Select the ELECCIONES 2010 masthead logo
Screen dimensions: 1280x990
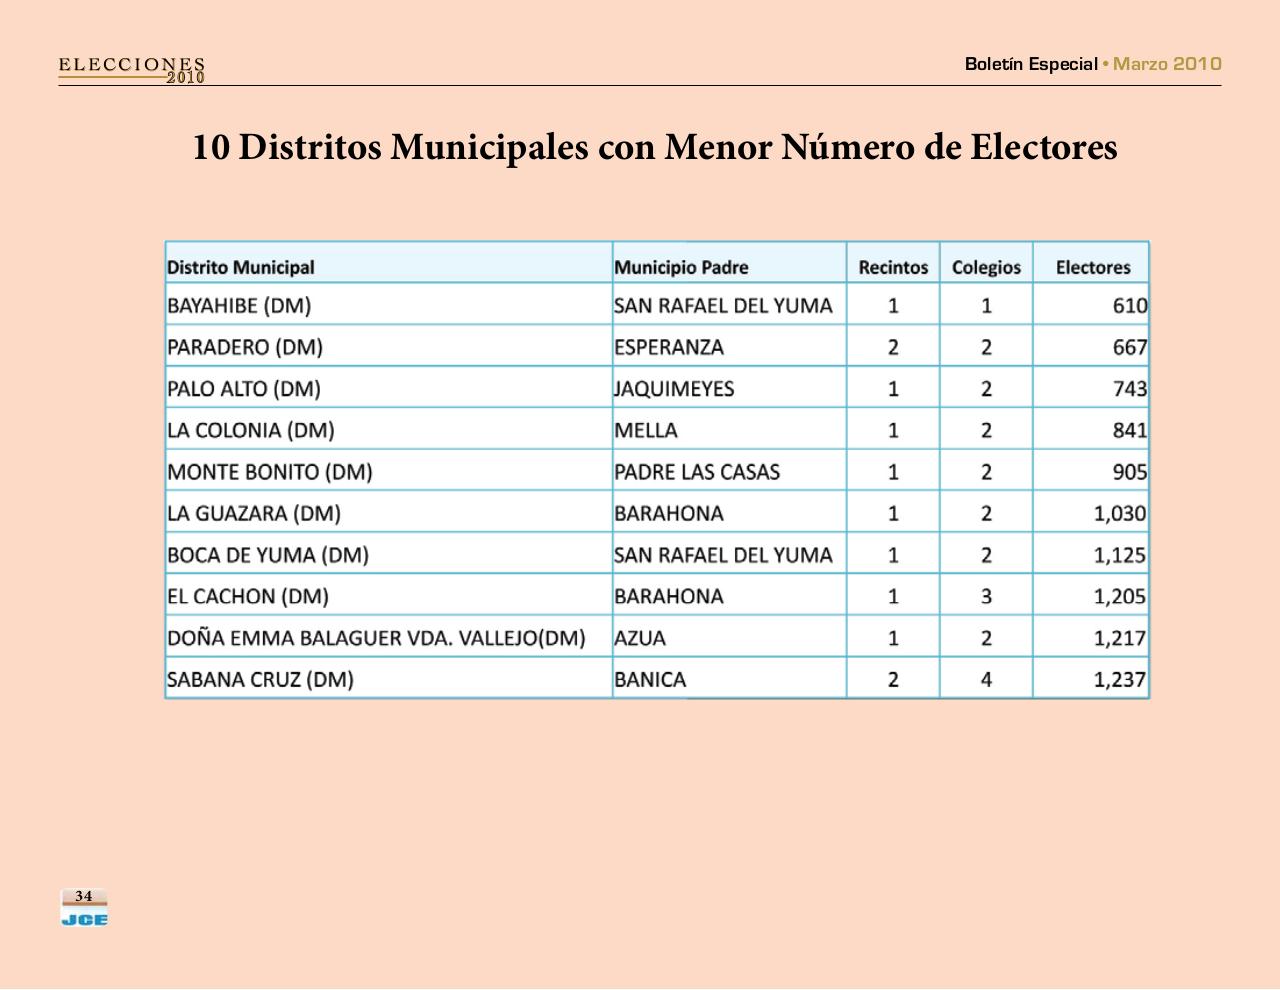tap(131, 69)
